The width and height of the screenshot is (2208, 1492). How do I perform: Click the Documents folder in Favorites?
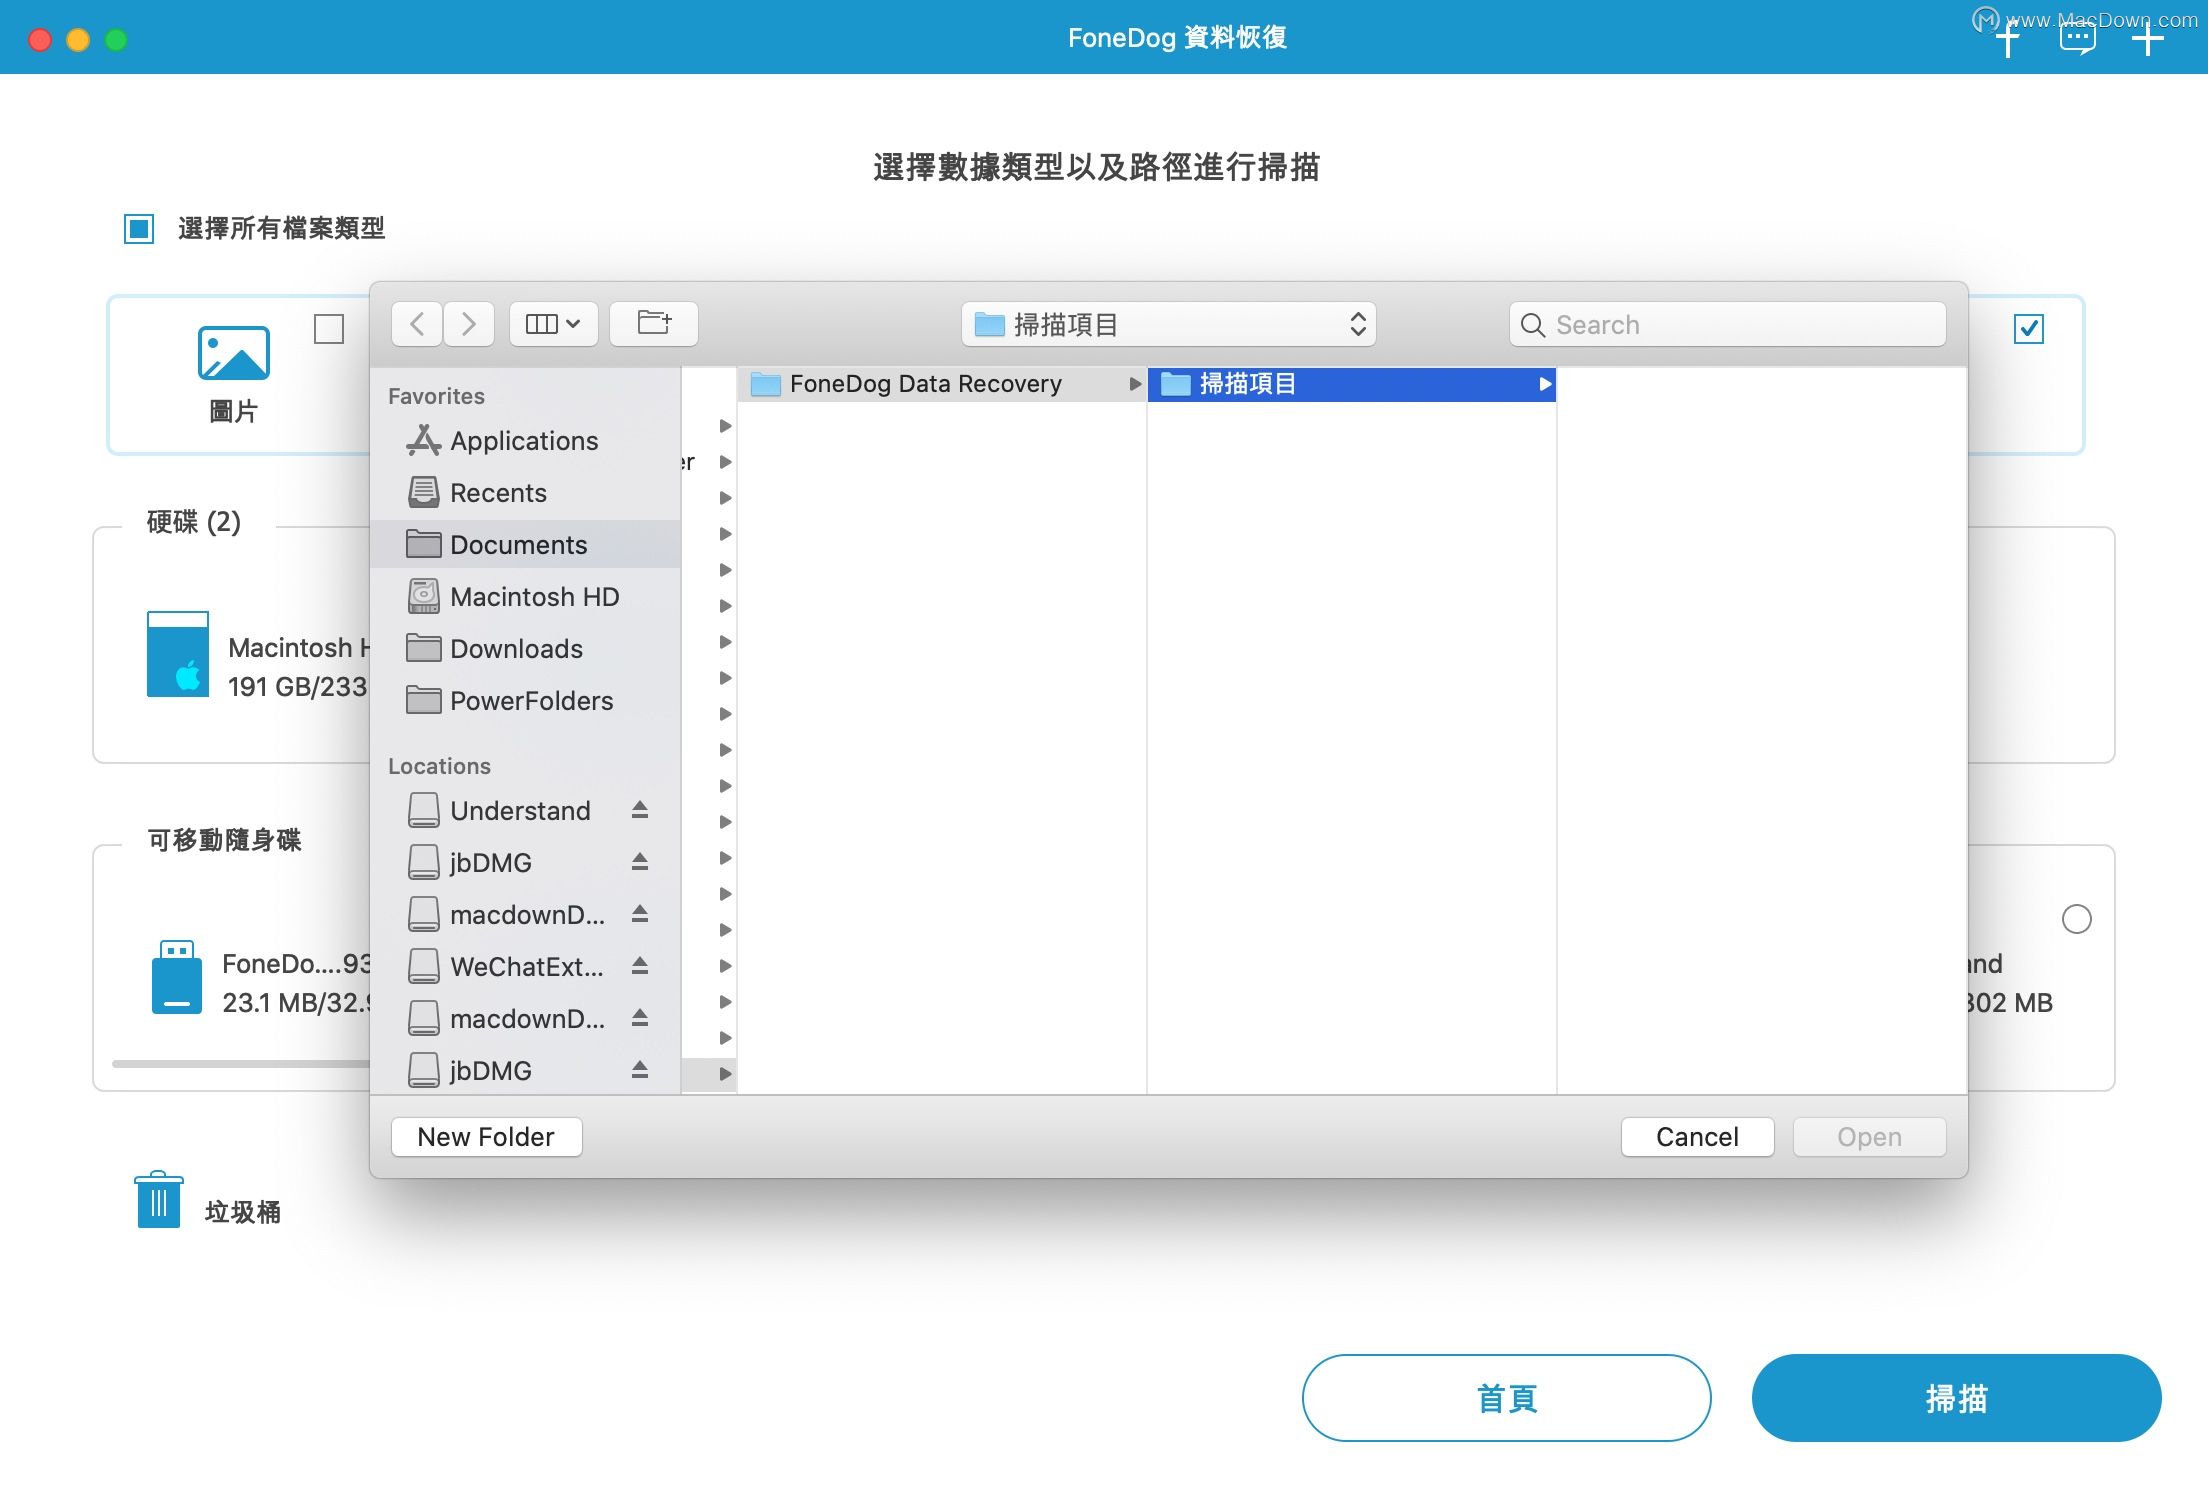[x=518, y=543]
